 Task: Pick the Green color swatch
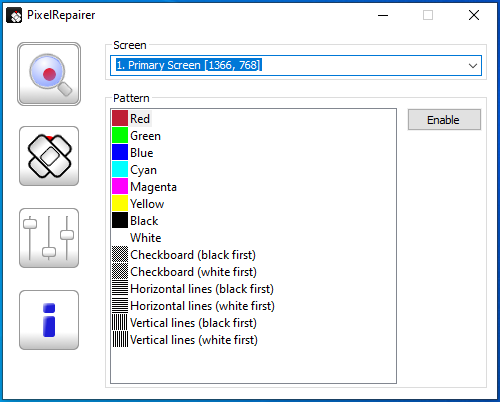pos(120,135)
